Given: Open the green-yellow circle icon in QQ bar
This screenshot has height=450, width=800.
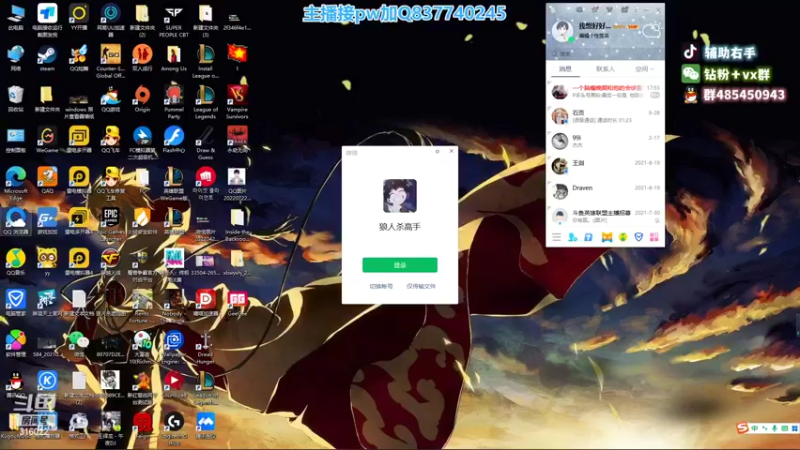Looking at the screenshot, I should [622, 237].
